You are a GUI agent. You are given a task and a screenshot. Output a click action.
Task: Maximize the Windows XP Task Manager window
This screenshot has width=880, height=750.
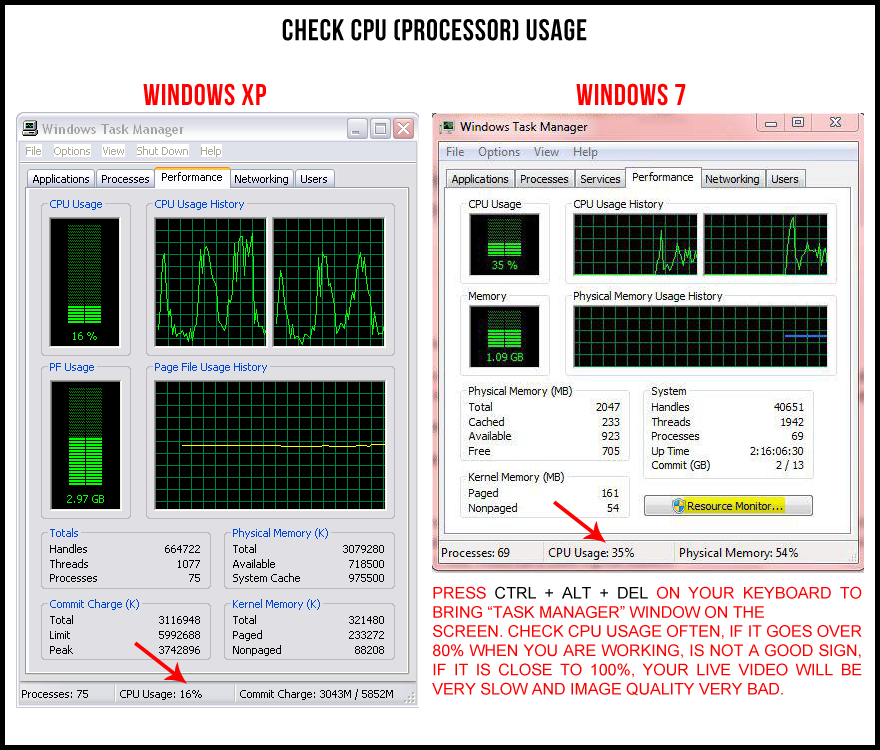click(x=381, y=129)
